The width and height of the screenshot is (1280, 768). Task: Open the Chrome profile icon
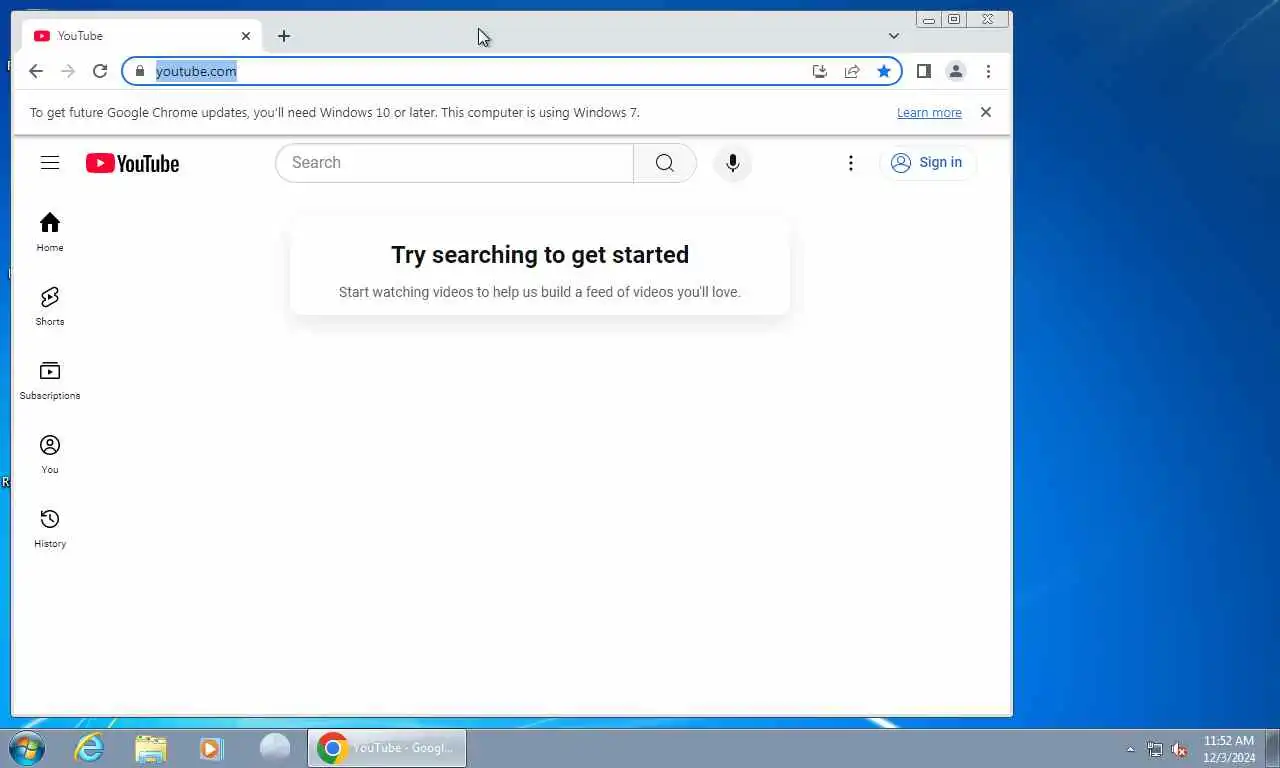[956, 71]
